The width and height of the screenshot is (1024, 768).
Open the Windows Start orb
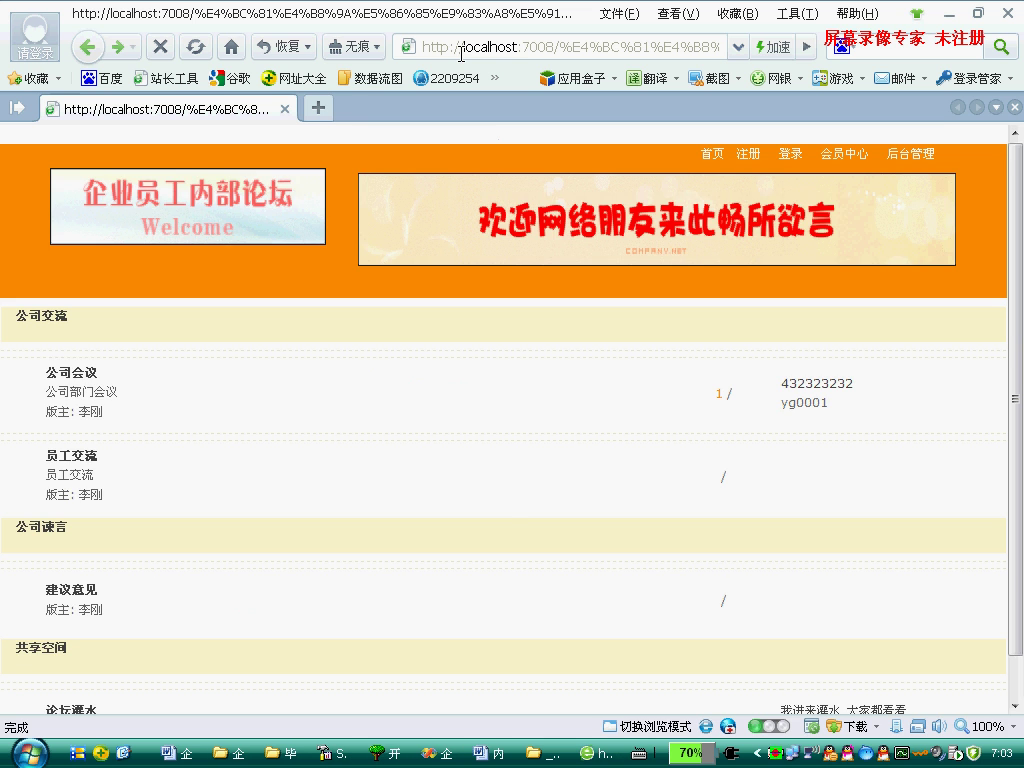coord(30,753)
